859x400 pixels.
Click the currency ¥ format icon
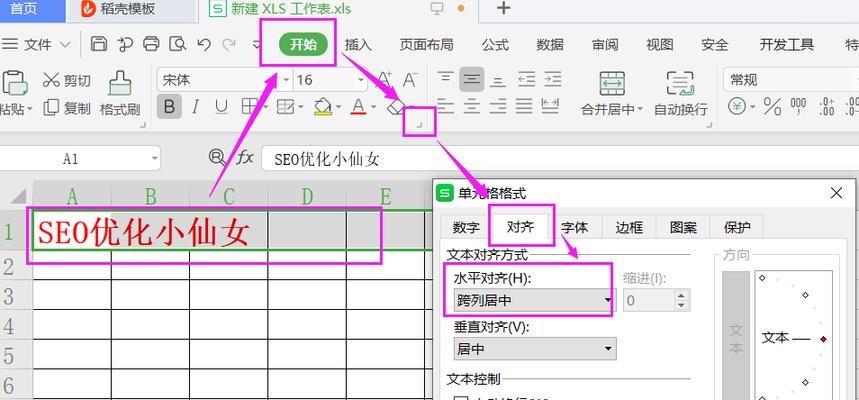tap(737, 106)
